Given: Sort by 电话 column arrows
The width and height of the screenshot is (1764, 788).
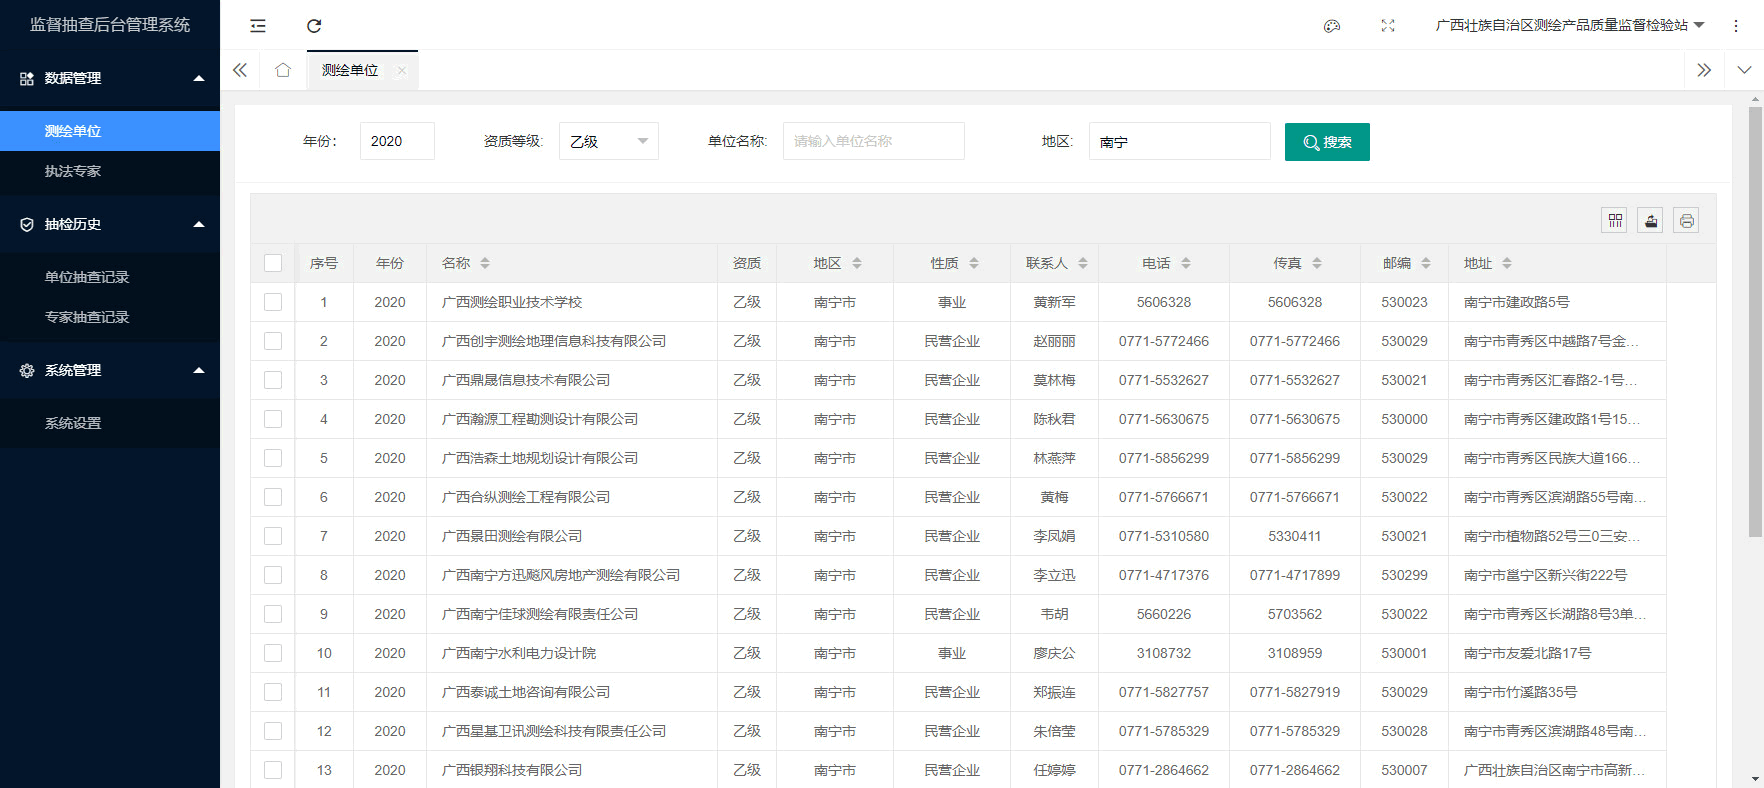Looking at the screenshot, I should pyautogui.click(x=1186, y=263).
